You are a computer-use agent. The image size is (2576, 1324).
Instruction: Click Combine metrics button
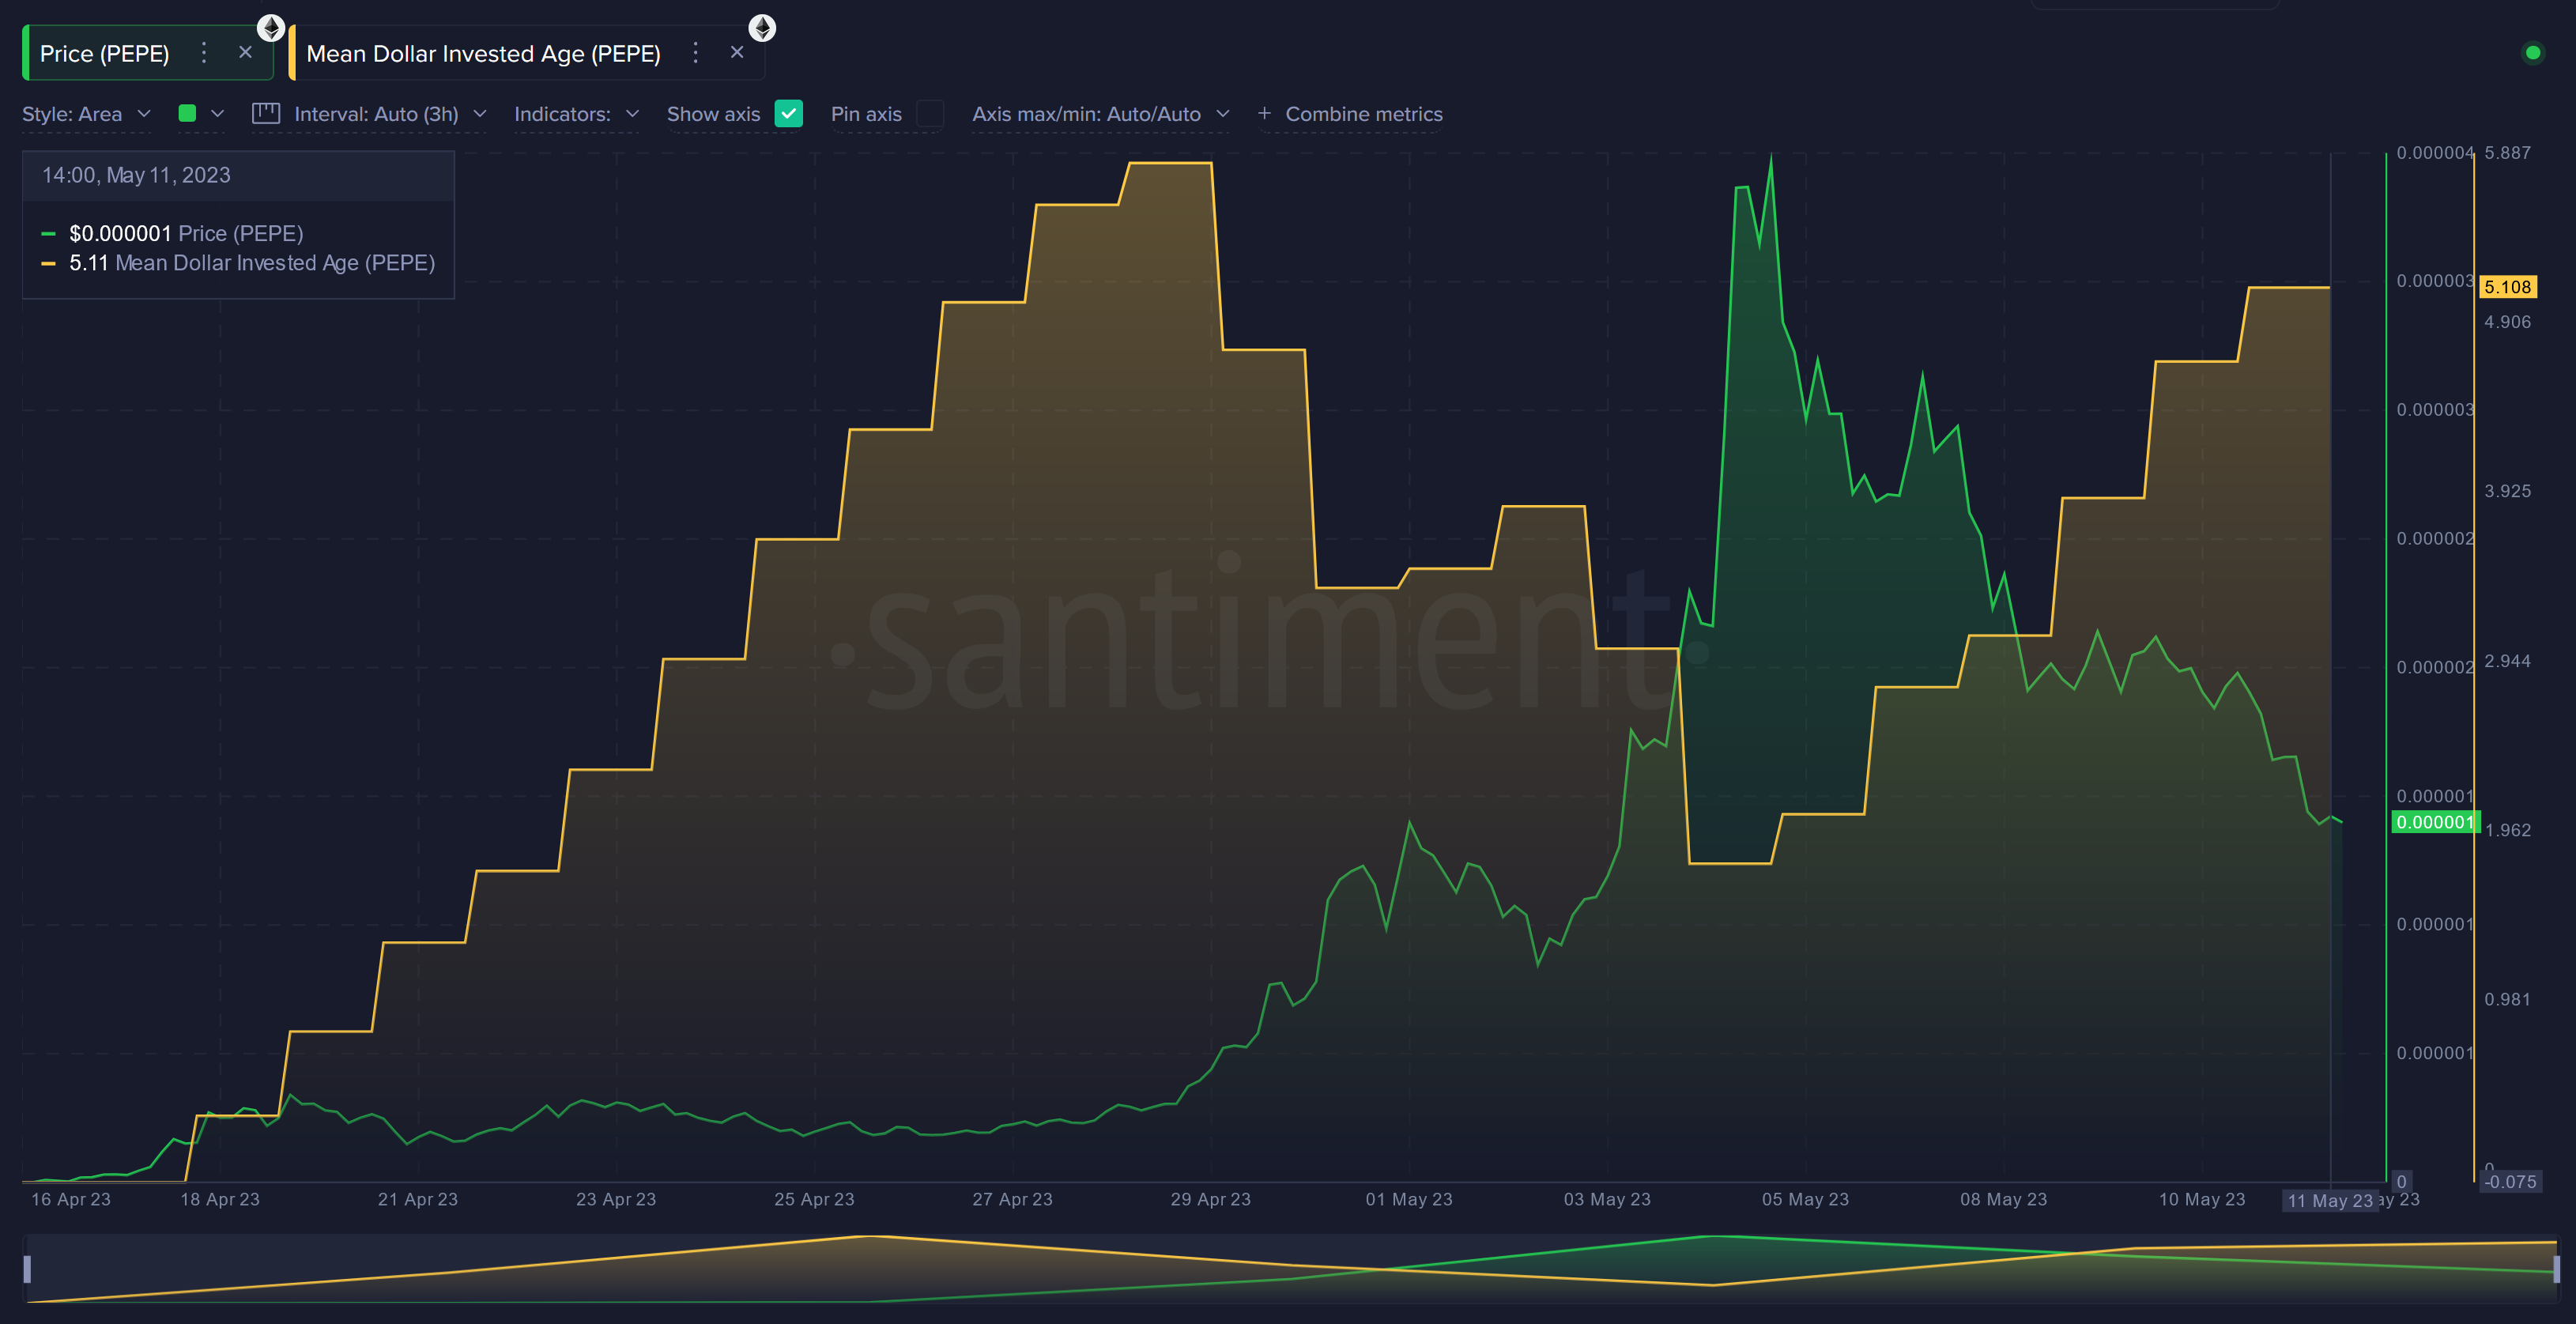[x=1350, y=114]
